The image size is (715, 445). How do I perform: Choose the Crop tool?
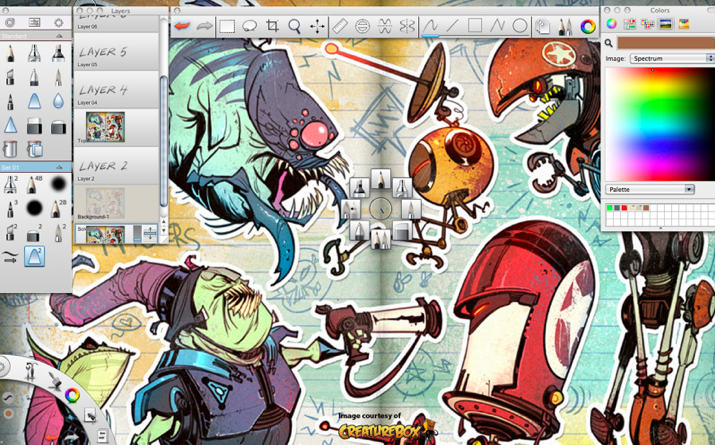272,26
